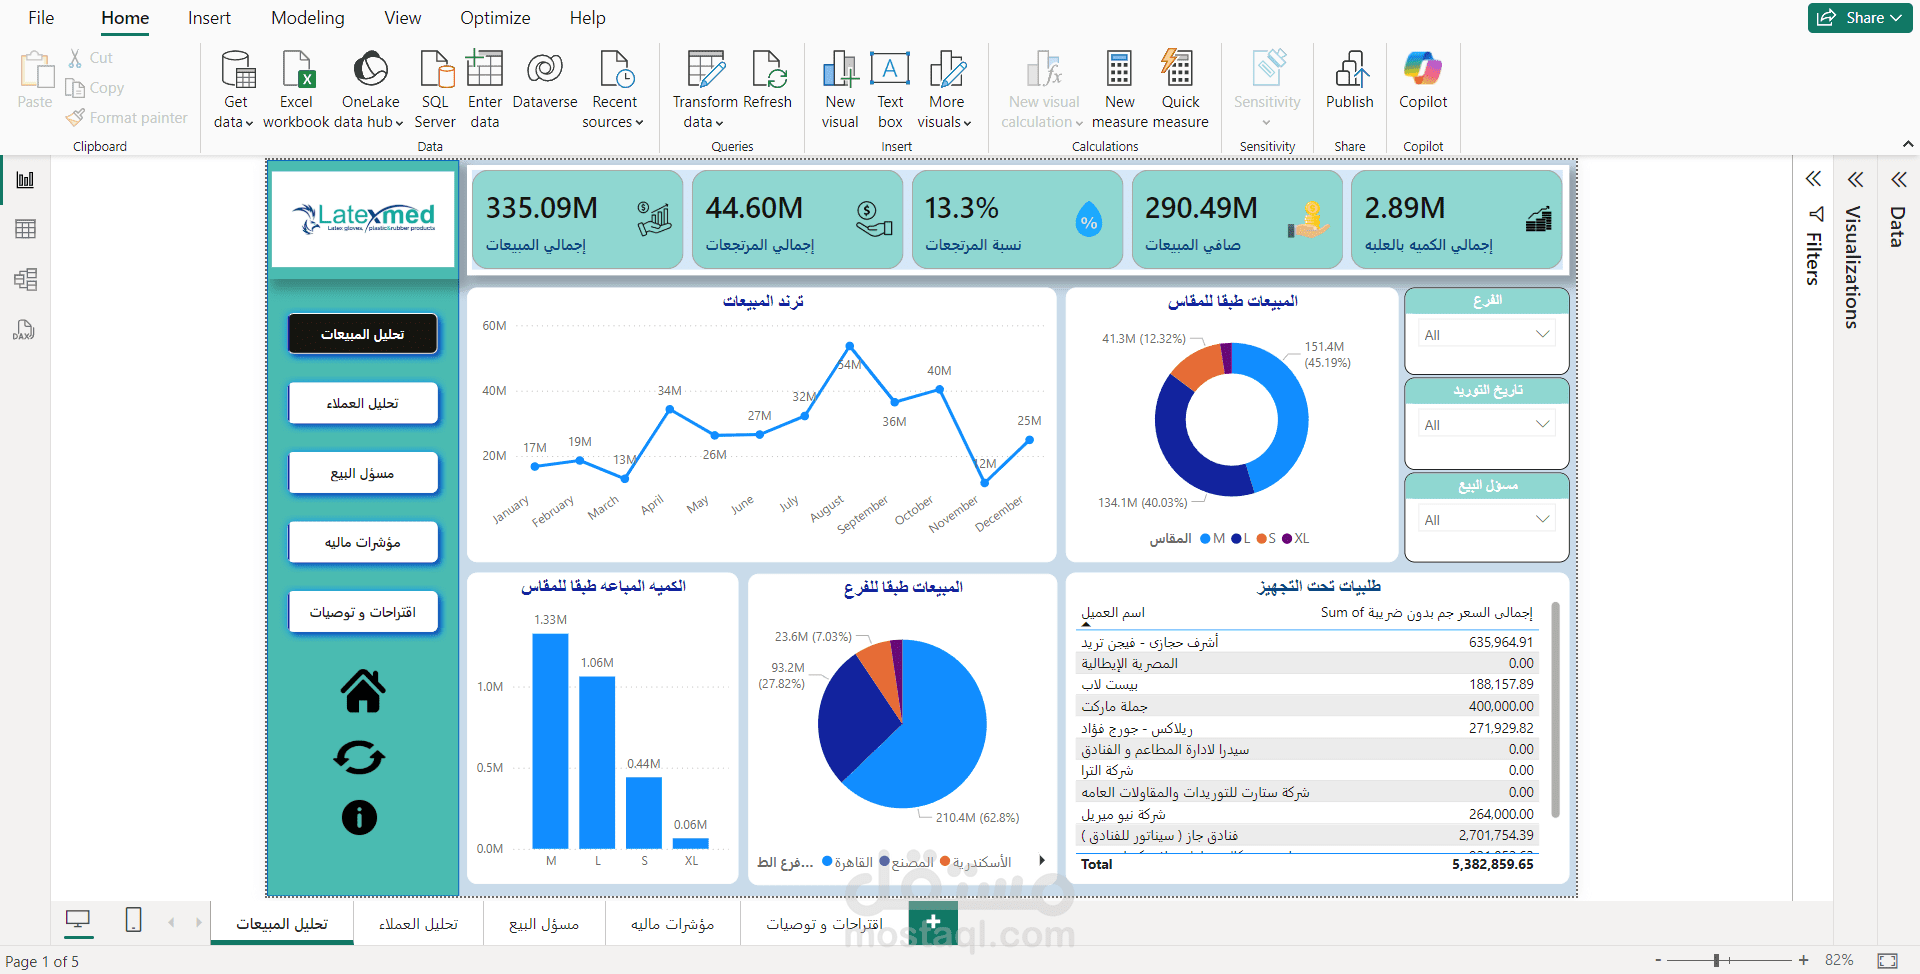Create a Quick measure

click(1180, 90)
